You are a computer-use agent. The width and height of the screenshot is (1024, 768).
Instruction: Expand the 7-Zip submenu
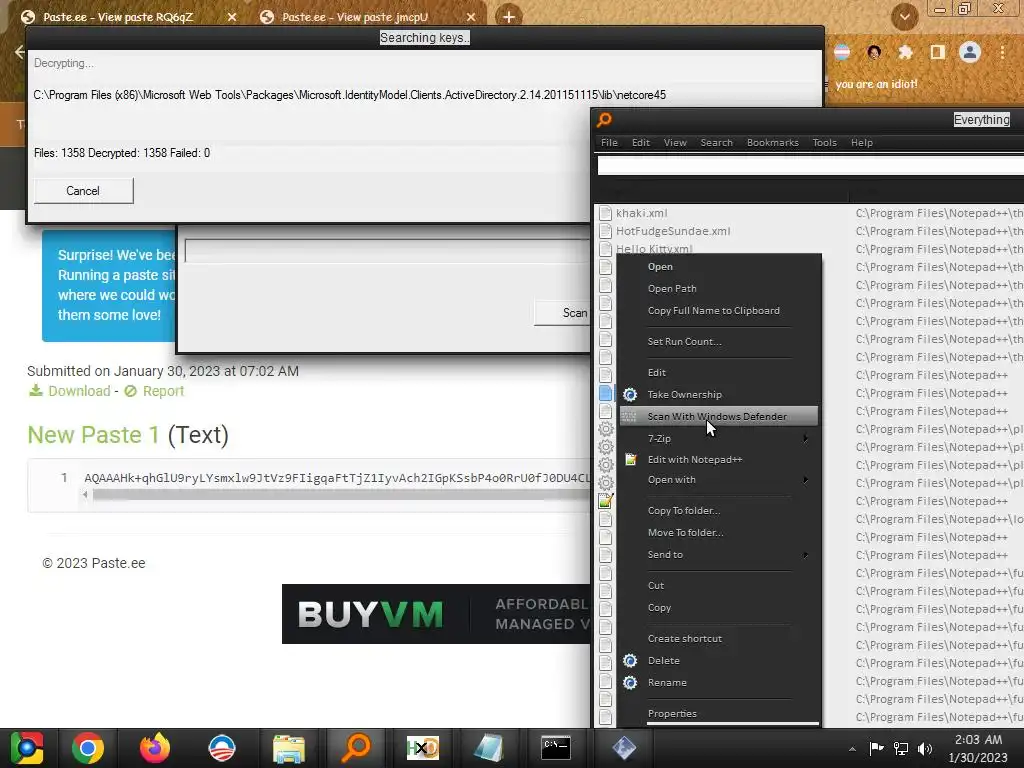718,438
